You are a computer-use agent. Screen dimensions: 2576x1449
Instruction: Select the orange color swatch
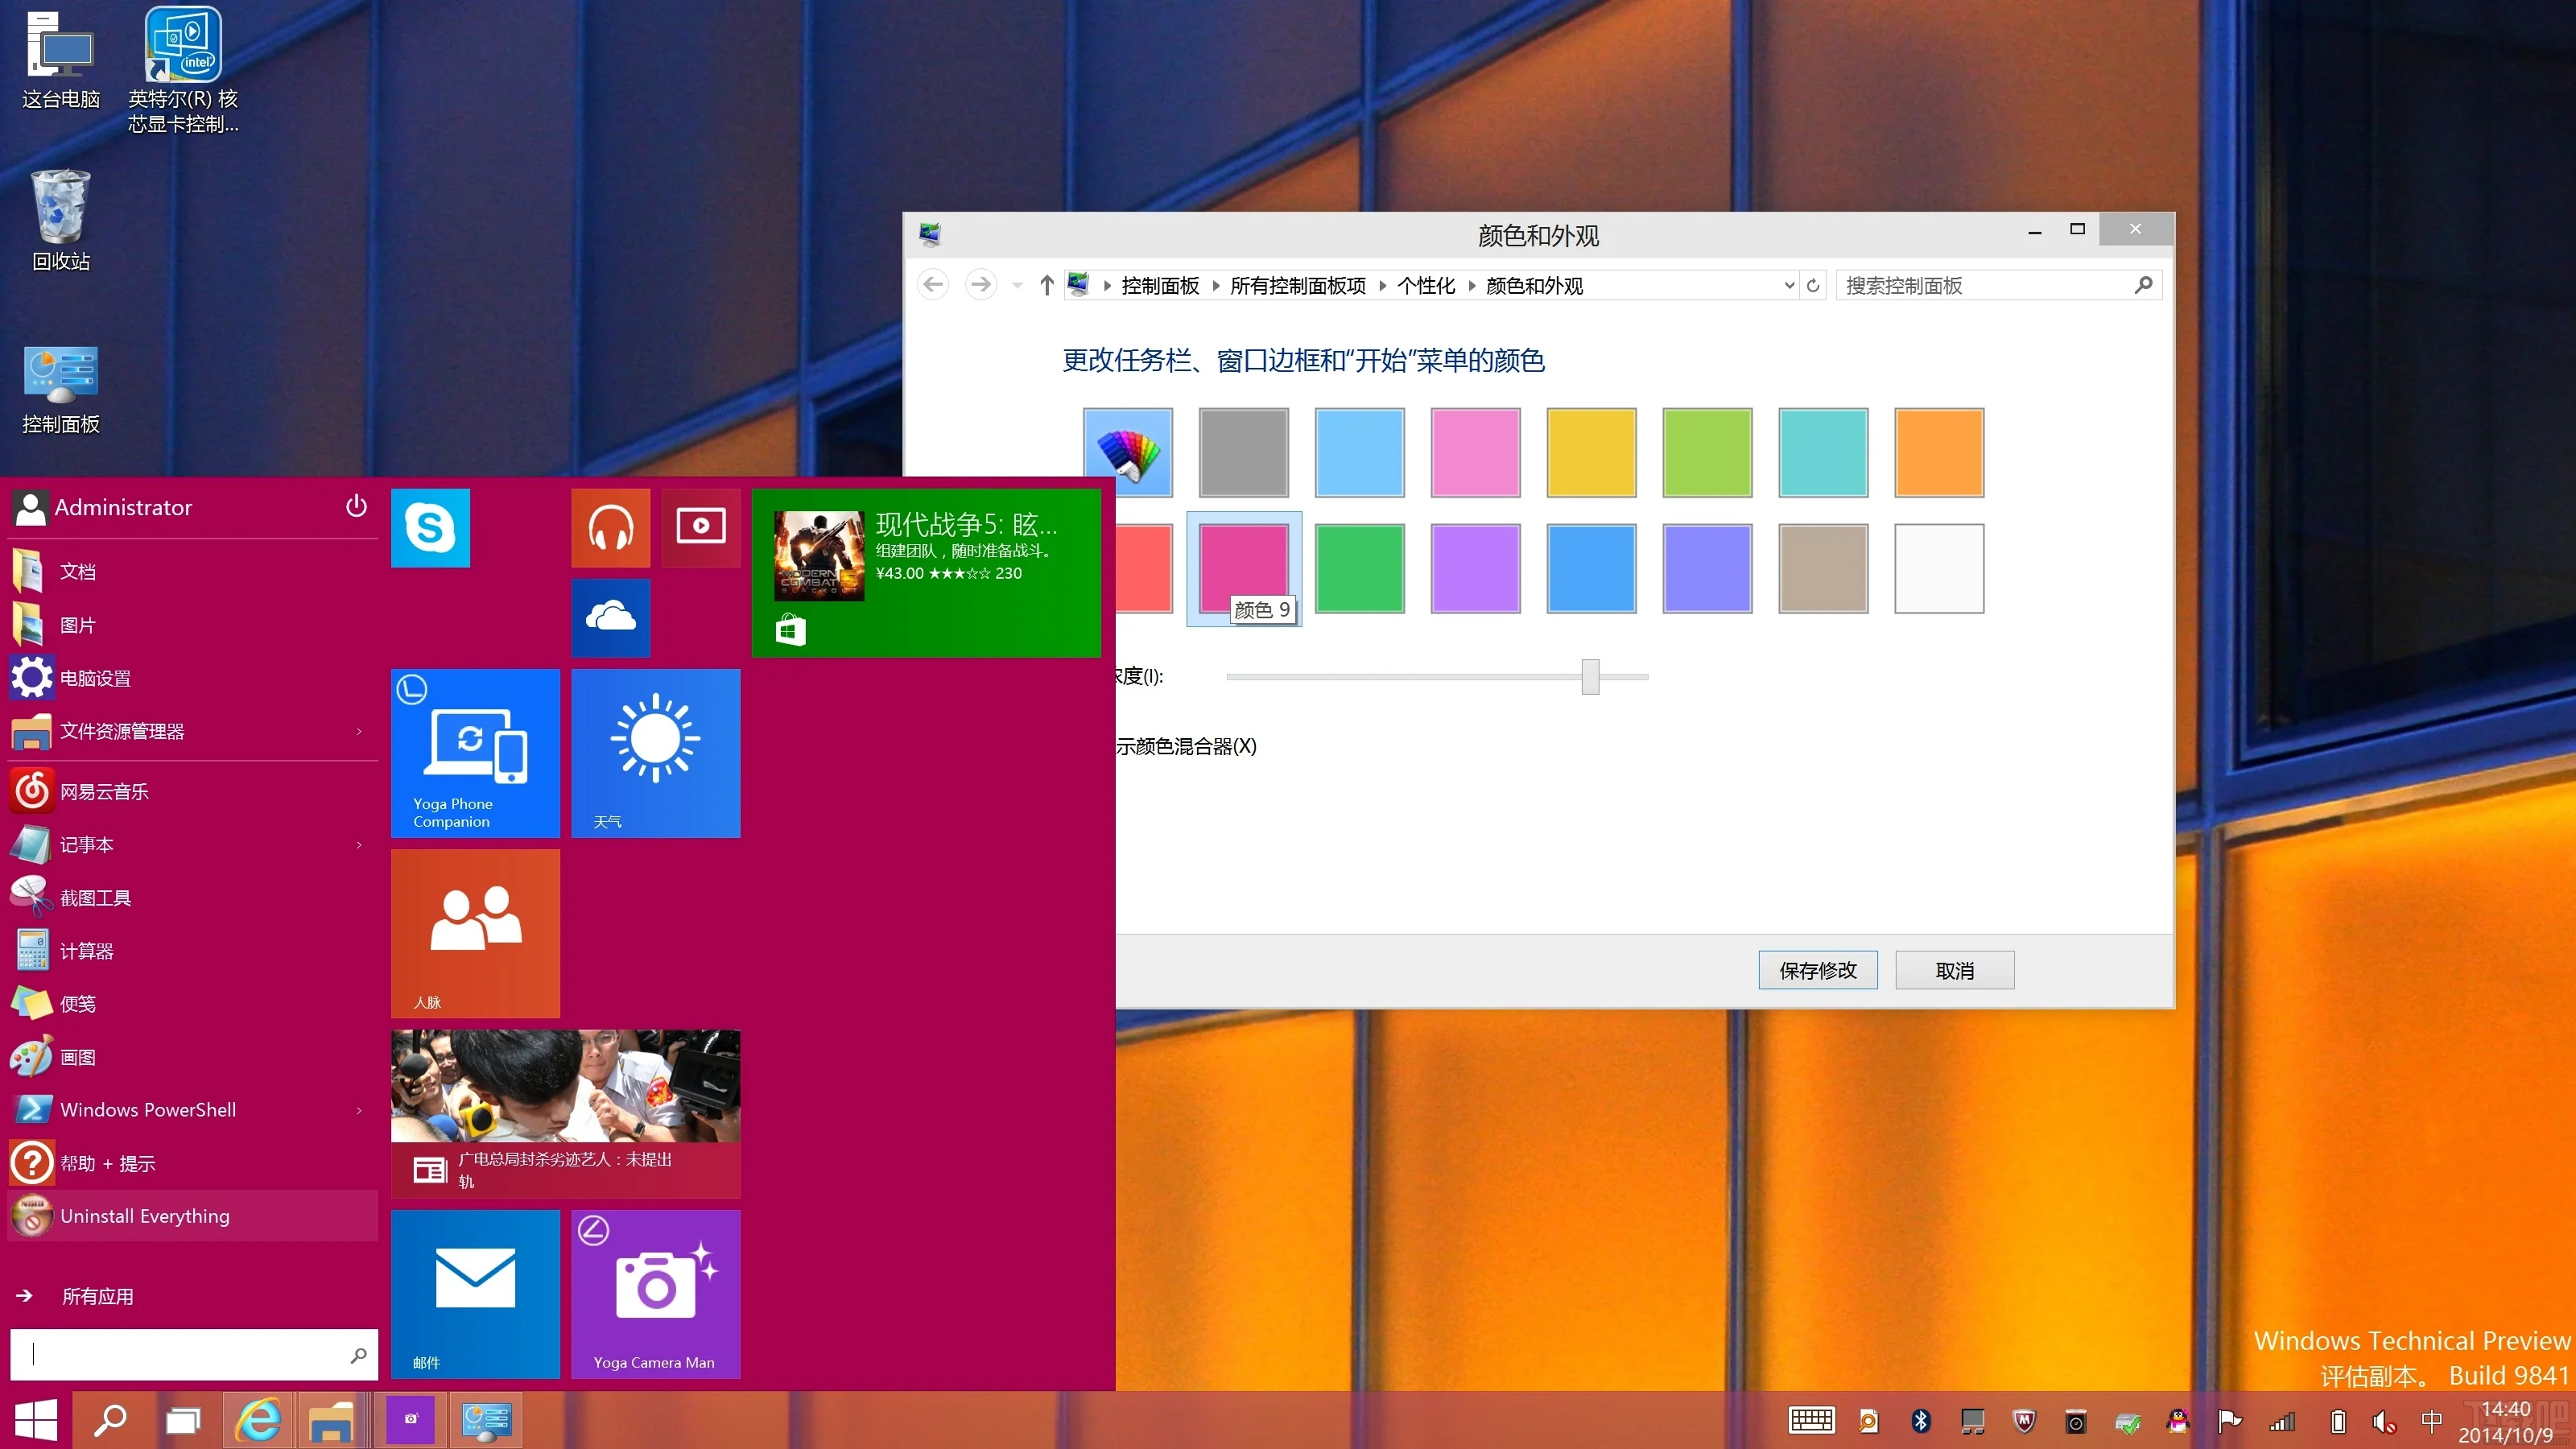coord(1939,452)
